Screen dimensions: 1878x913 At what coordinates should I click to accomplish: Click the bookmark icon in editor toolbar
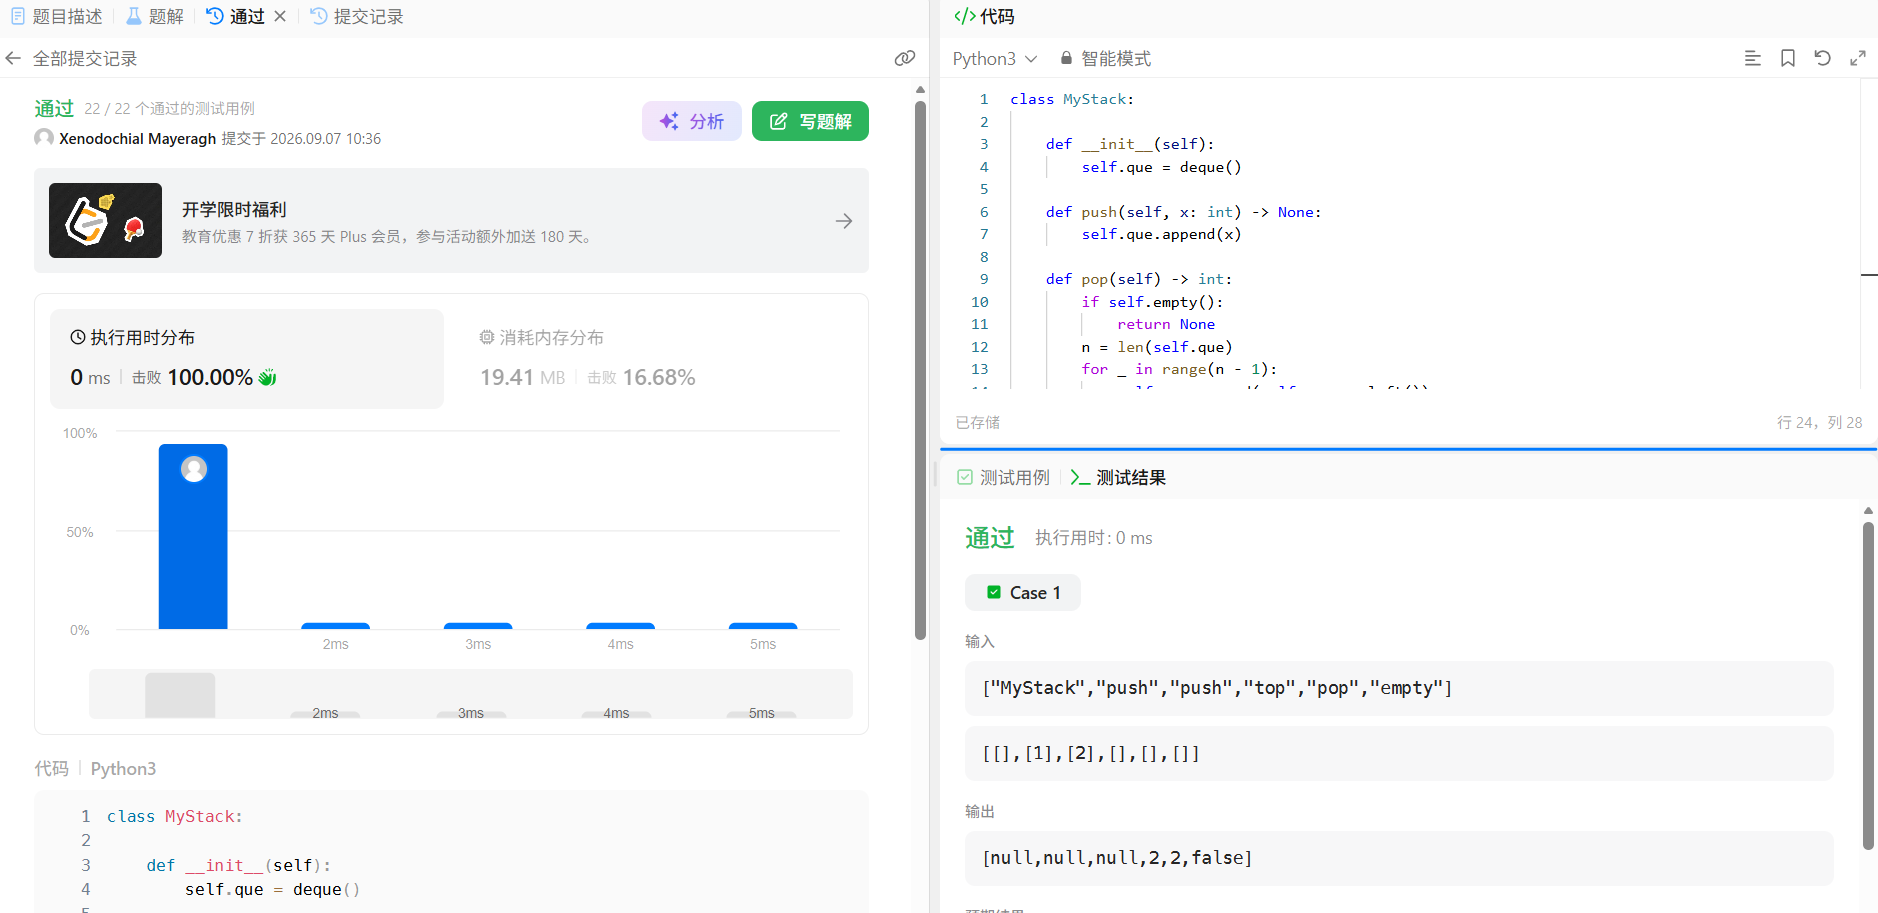1788,58
